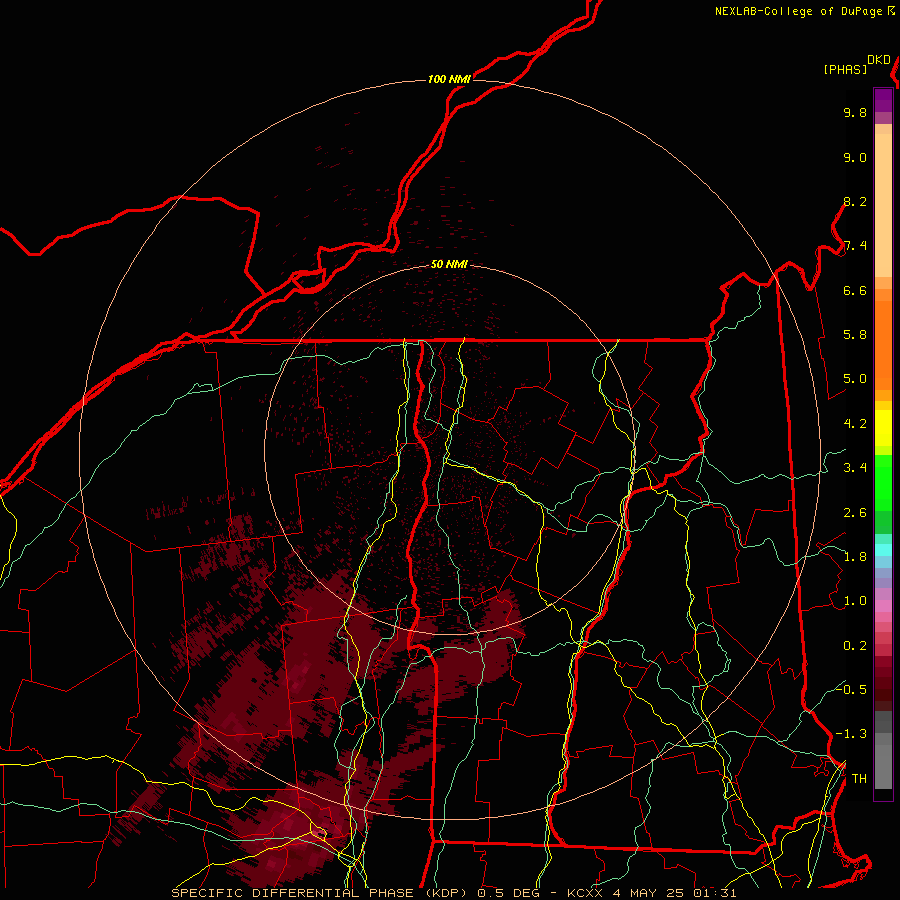The image size is (900, 900).
Task: Click the 100 NMI range ring label
Action: [x=449, y=79]
